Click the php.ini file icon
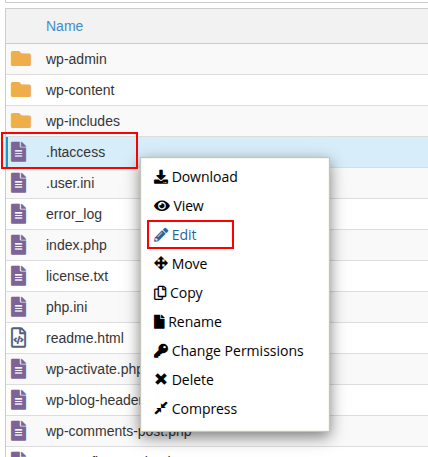Viewport: 428px width, 457px height. point(19,307)
